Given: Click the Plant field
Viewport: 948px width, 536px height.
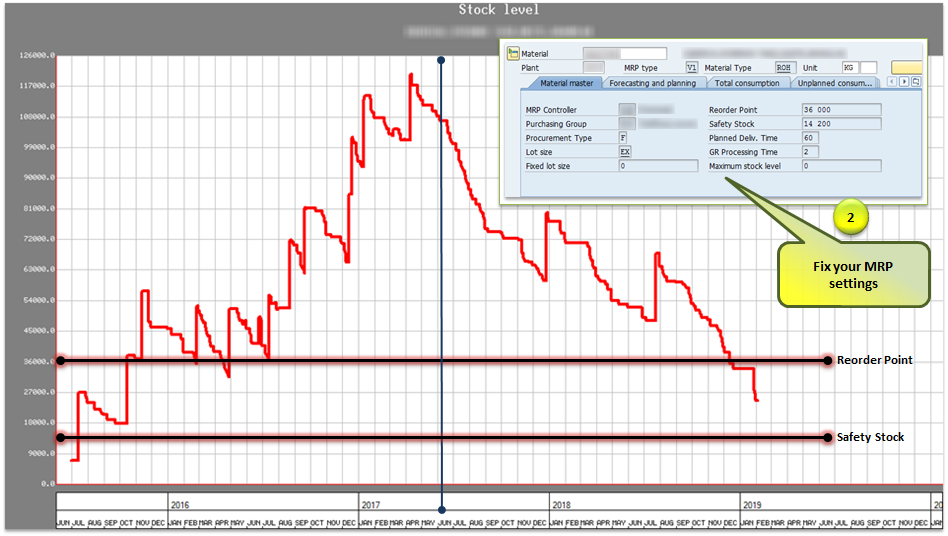Looking at the screenshot, I should pyautogui.click(x=594, y=68).
